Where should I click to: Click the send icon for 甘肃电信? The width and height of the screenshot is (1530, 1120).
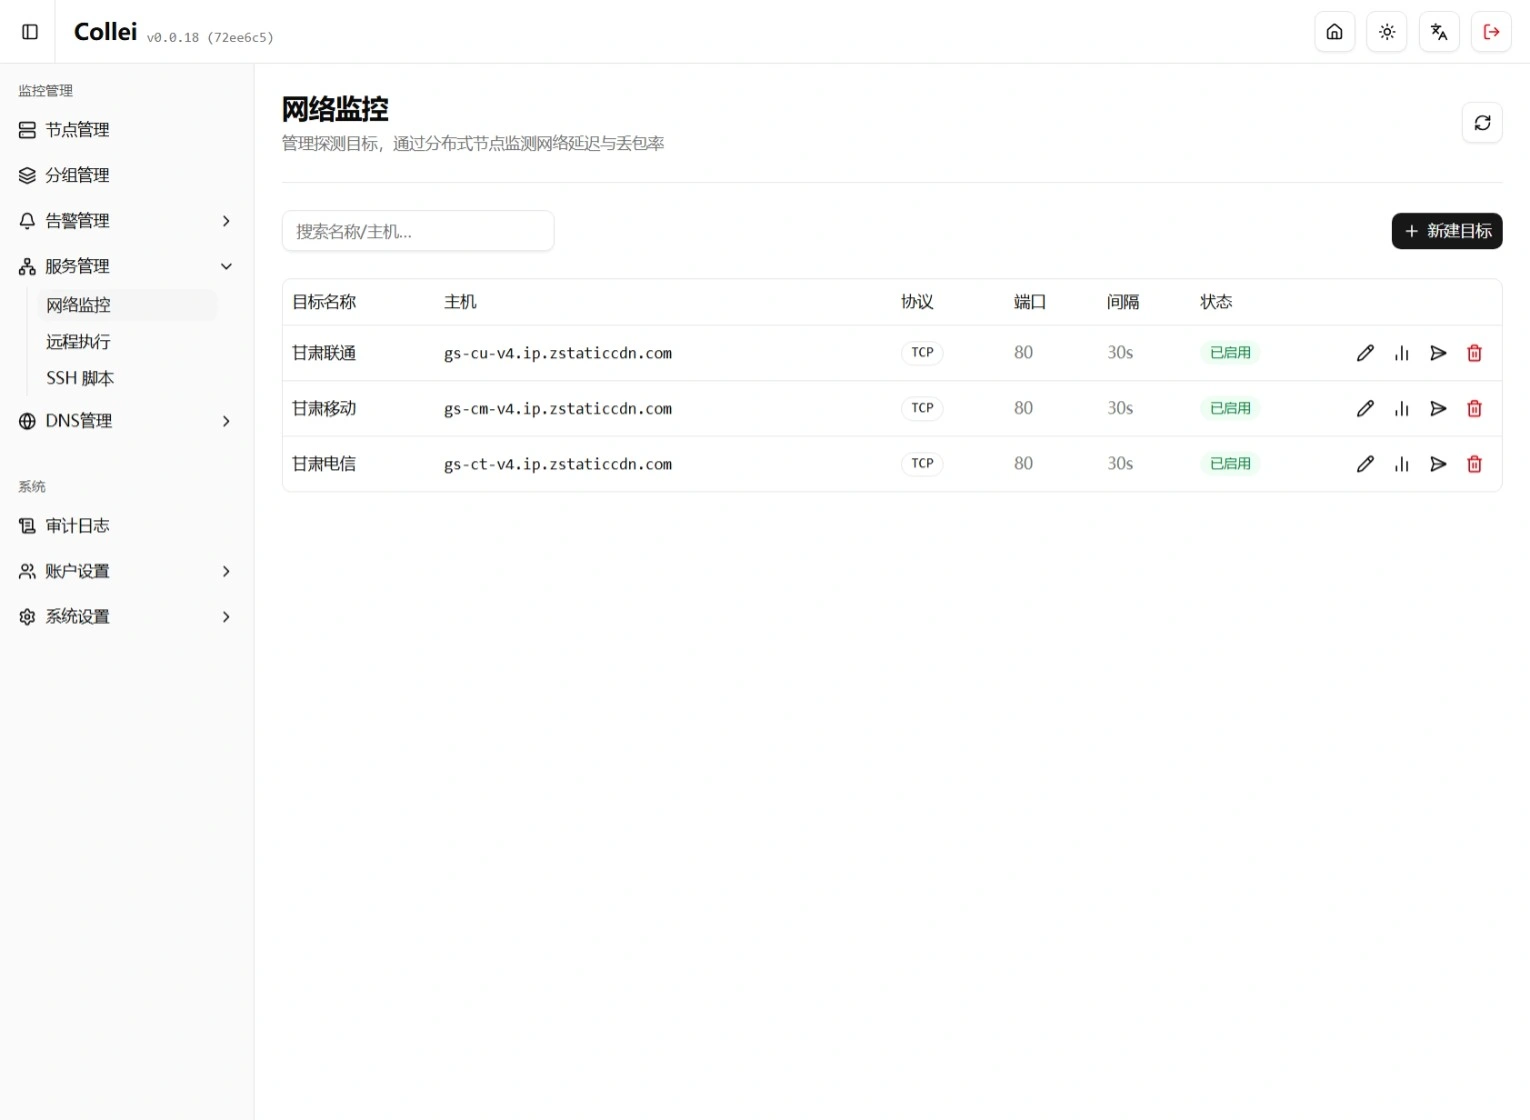tap(1438, 464)
